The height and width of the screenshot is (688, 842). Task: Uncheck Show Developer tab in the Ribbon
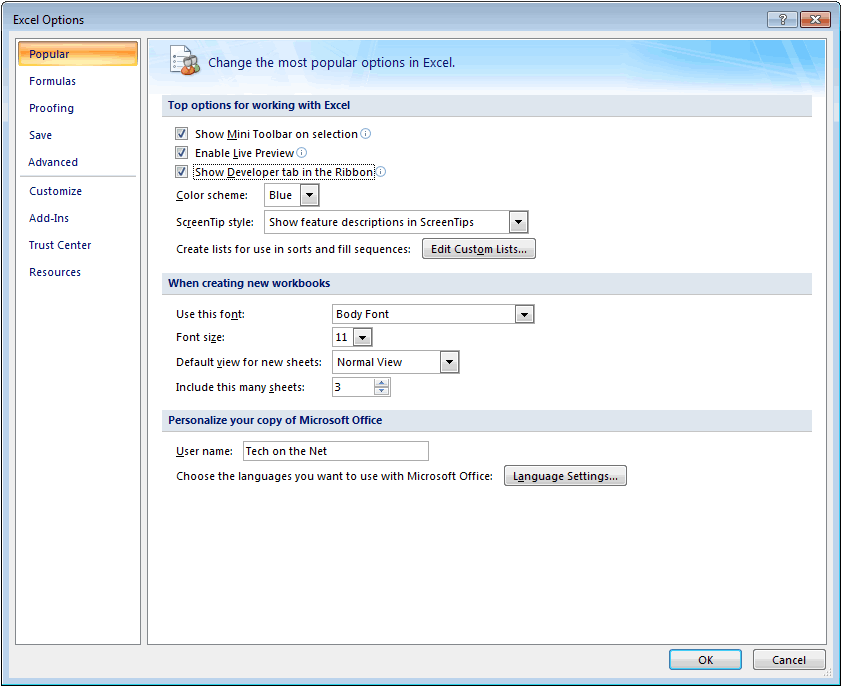pos(182,172)
